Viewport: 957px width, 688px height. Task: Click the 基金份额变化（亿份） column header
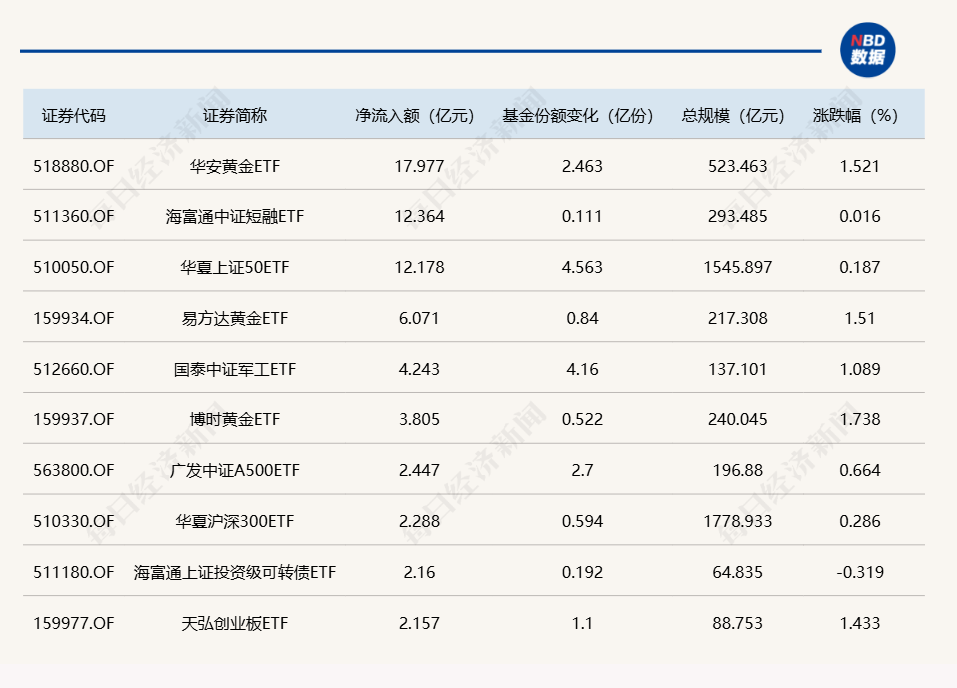[582, 115]
